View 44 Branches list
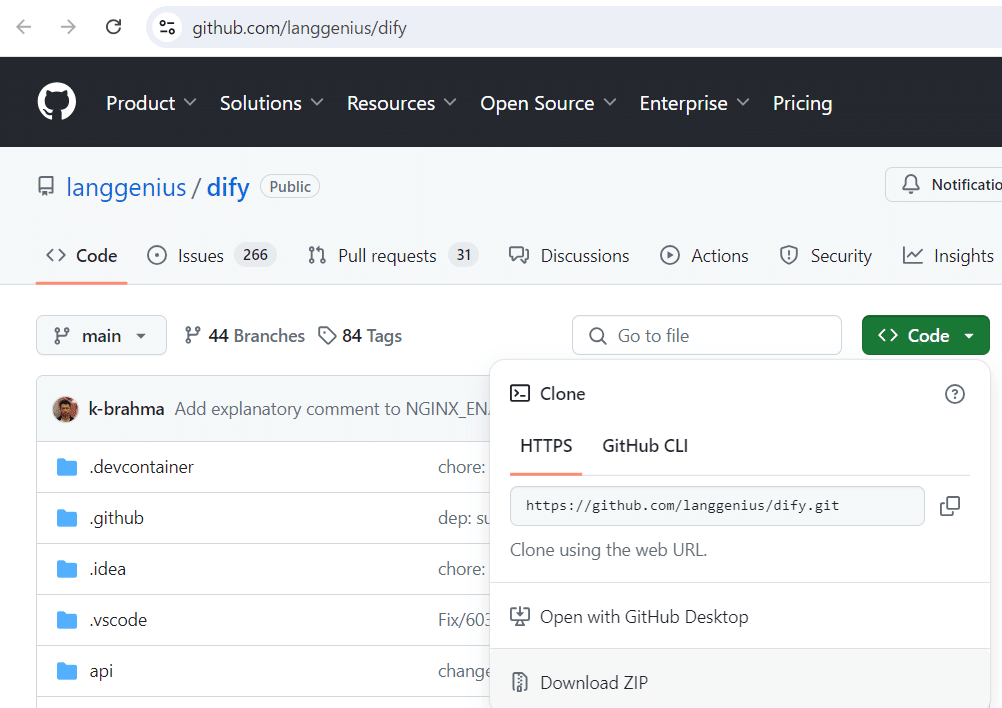The width and height of the screenshot is (1002, 708). 245,335
